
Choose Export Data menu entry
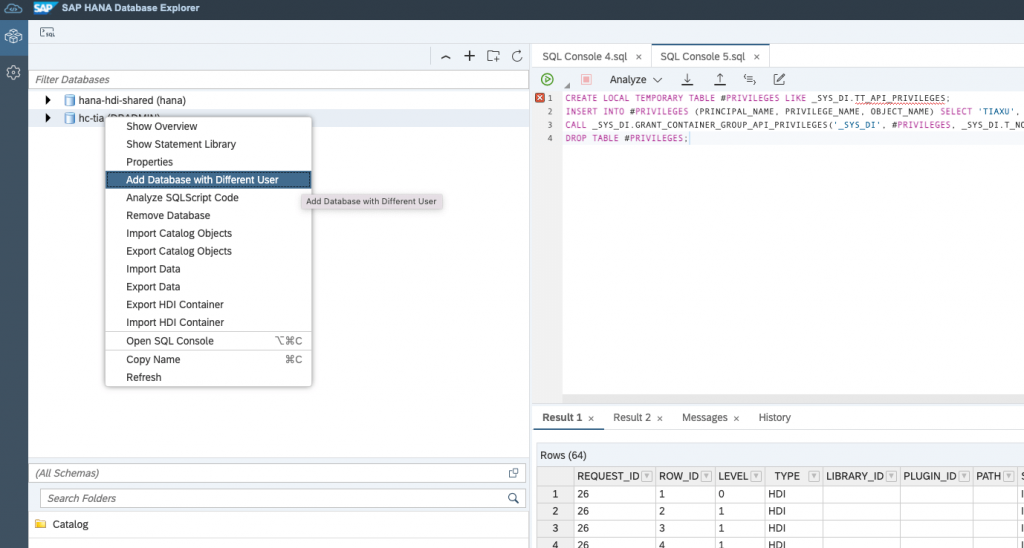208,287
